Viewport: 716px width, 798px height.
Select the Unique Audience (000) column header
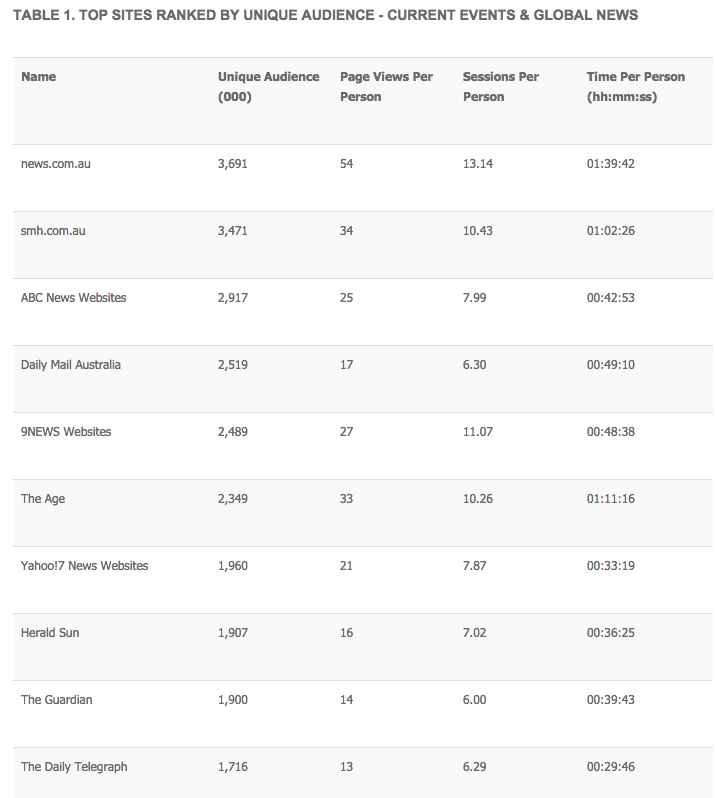point(269,87)
